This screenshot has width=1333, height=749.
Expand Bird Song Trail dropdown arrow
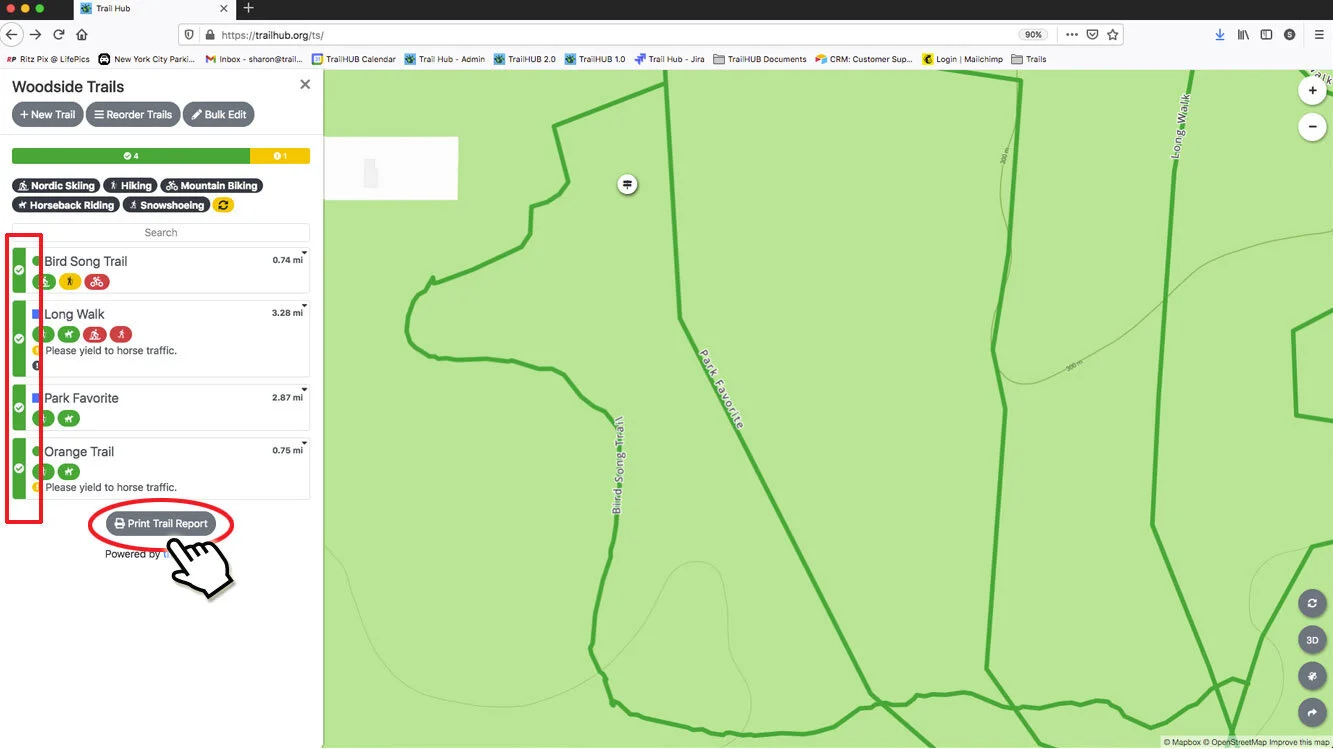304,253
